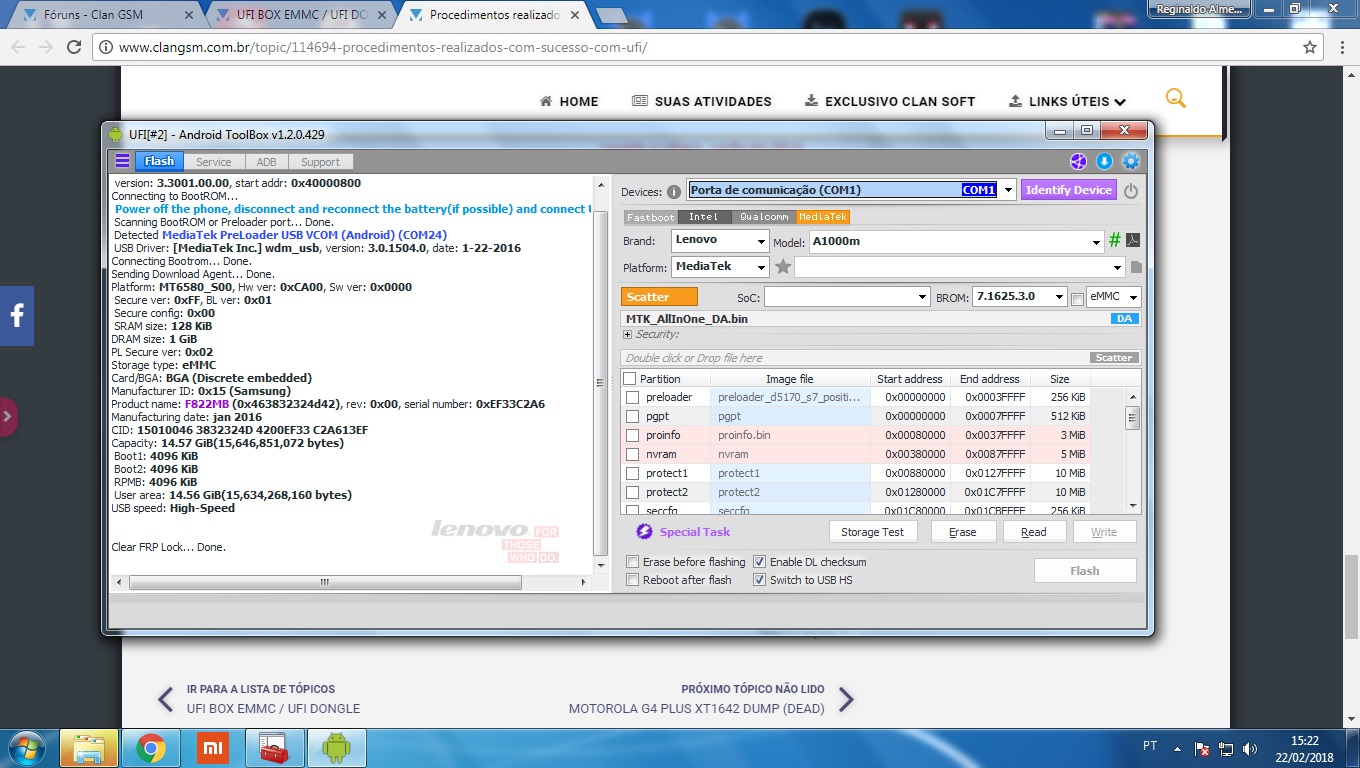Click the Facebook share sidebar icon
1360x768 pixels.
pos(17,316)
